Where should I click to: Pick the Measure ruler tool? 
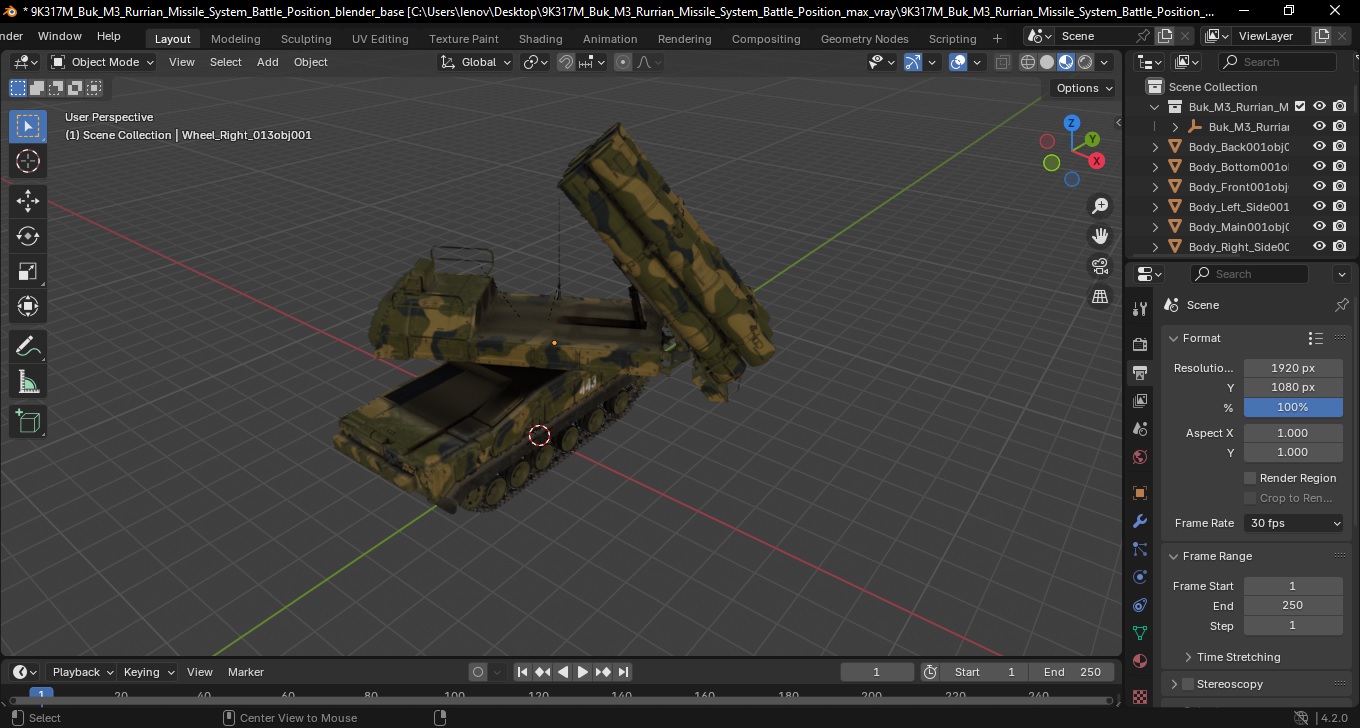(x=28, y=382)
